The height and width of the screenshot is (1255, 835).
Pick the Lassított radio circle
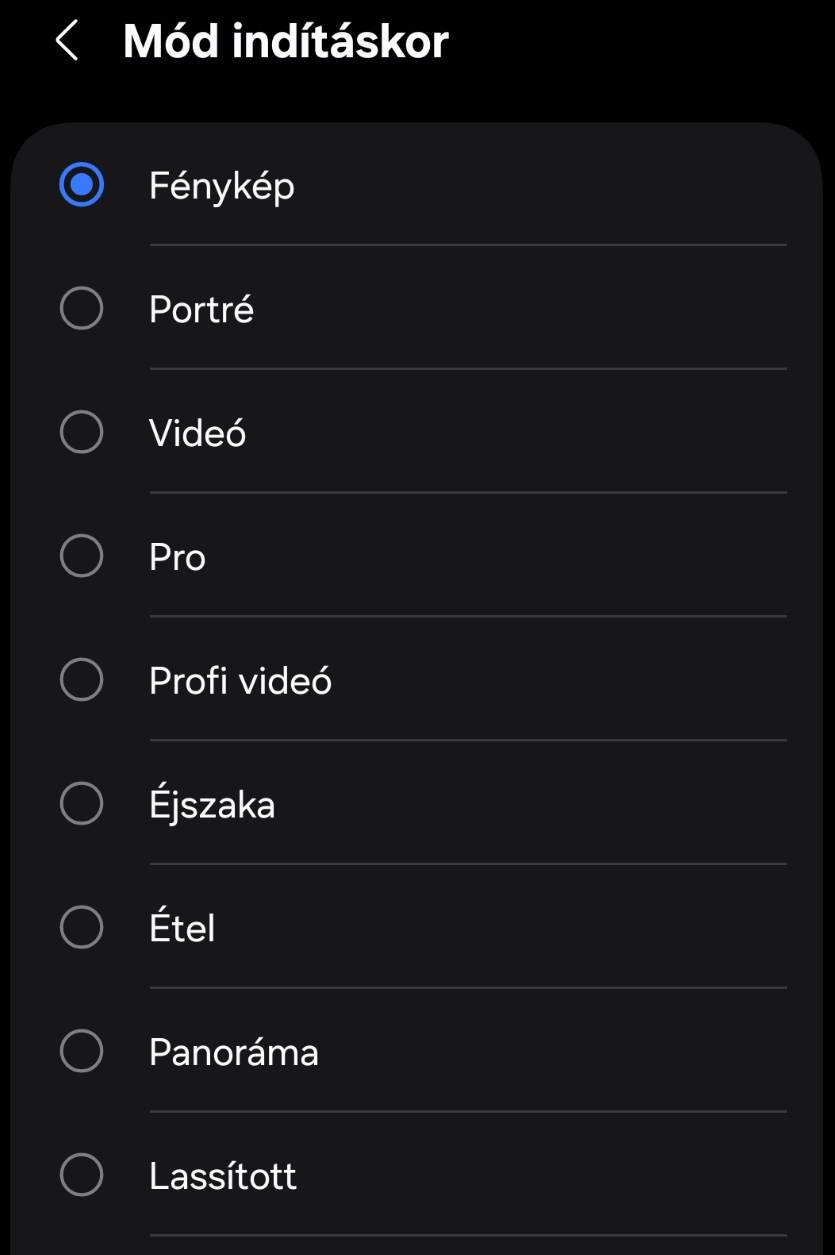tap(81, 1175)
